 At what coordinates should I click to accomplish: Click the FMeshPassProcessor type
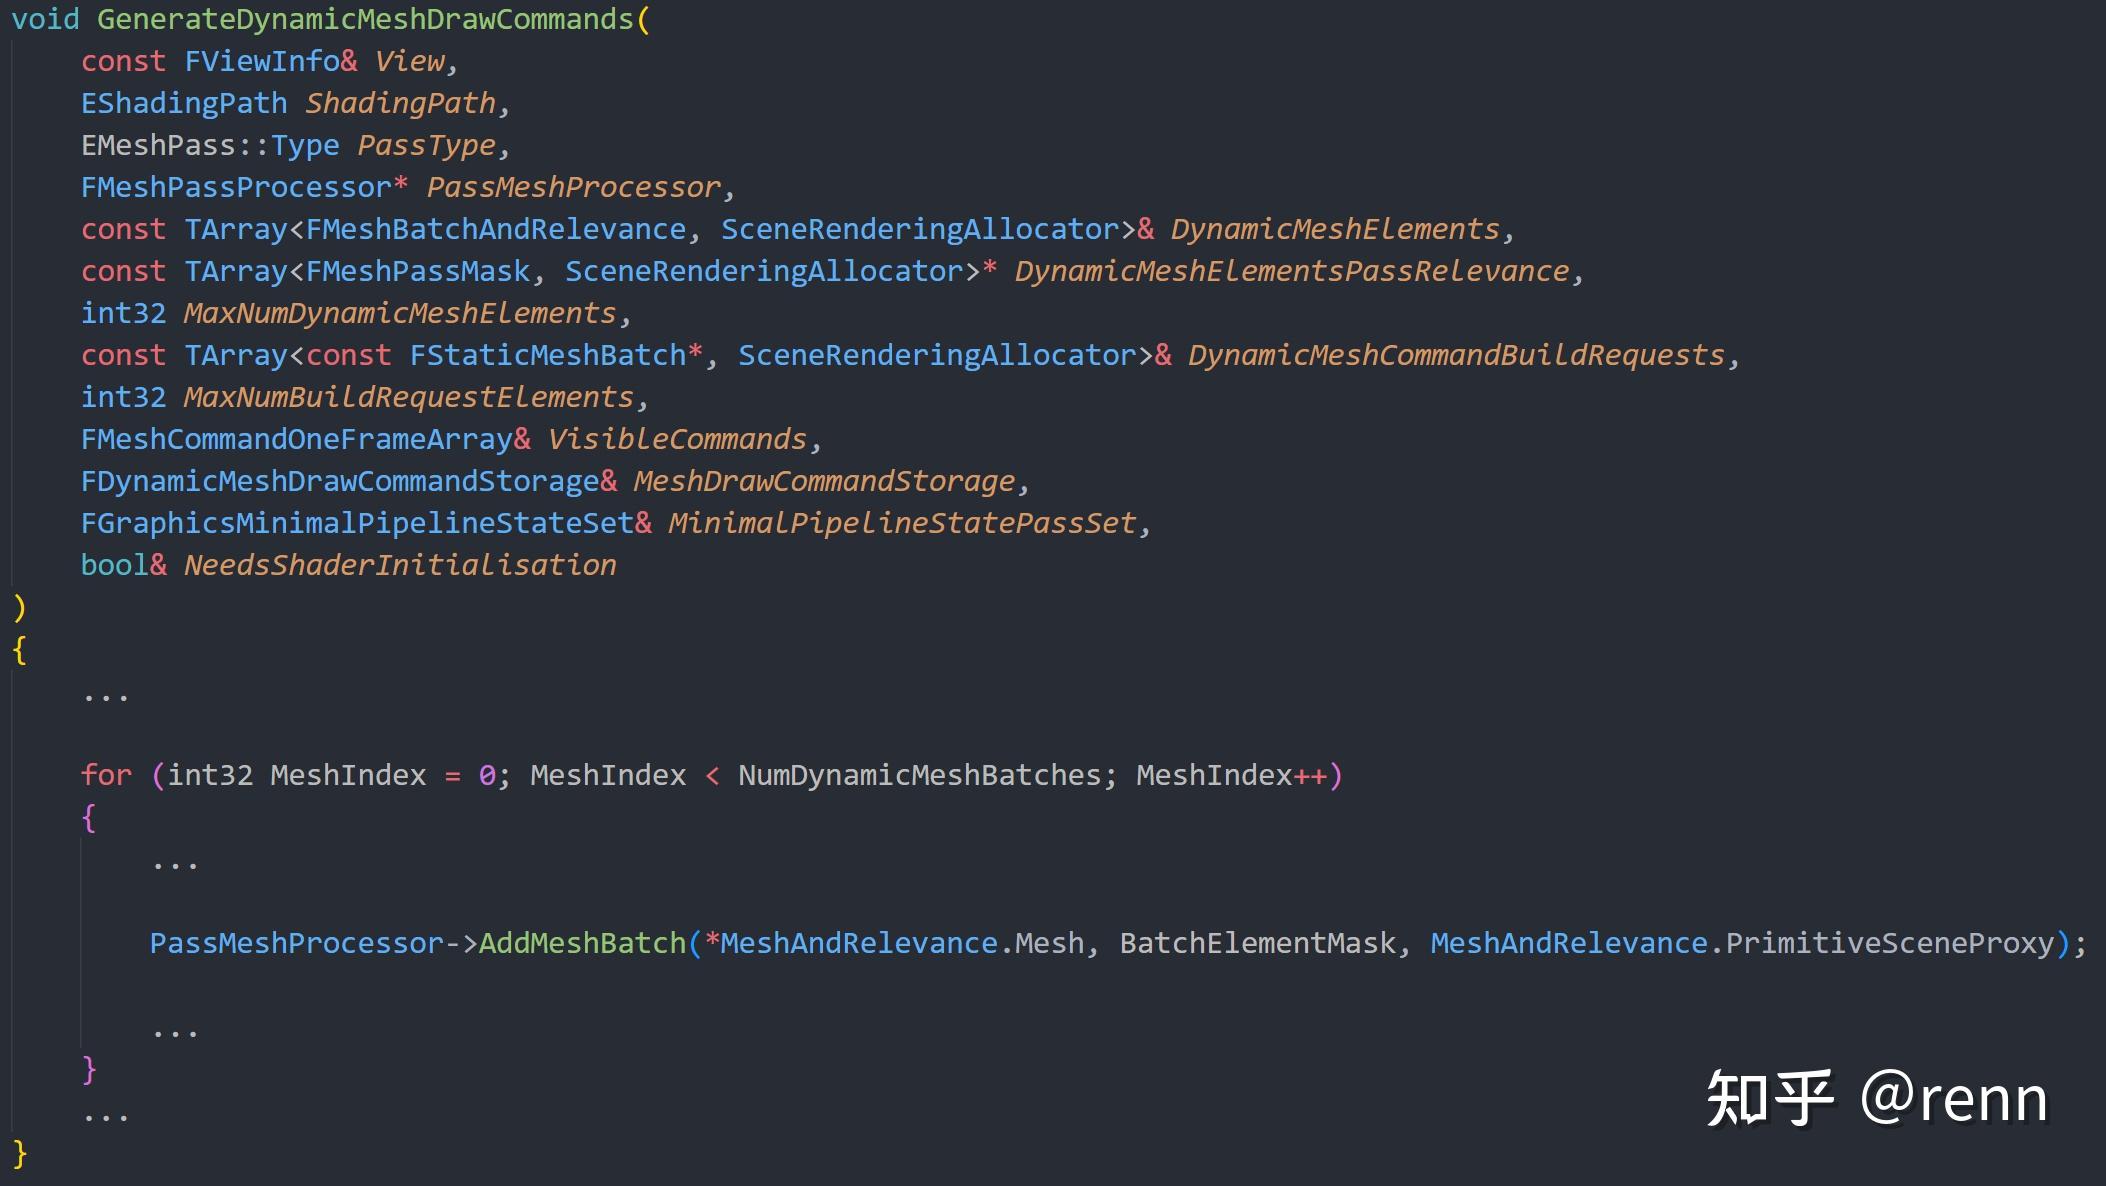(x=236, y=187)
